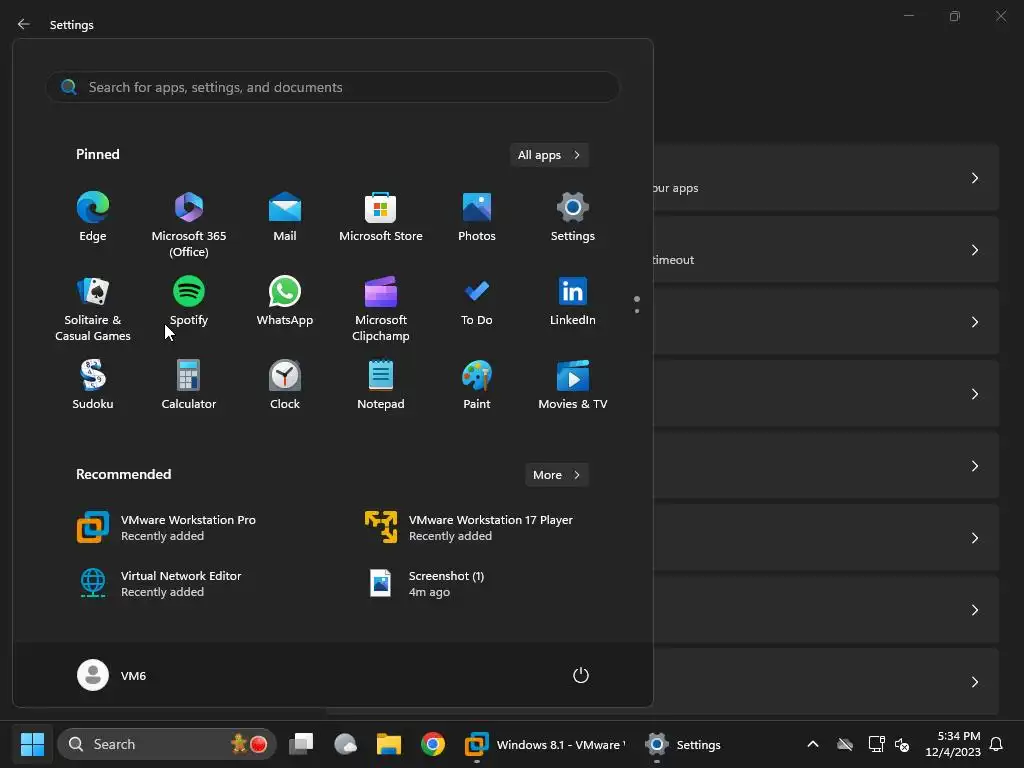Launch the To Do app
1024x768 pixels.
477,301
